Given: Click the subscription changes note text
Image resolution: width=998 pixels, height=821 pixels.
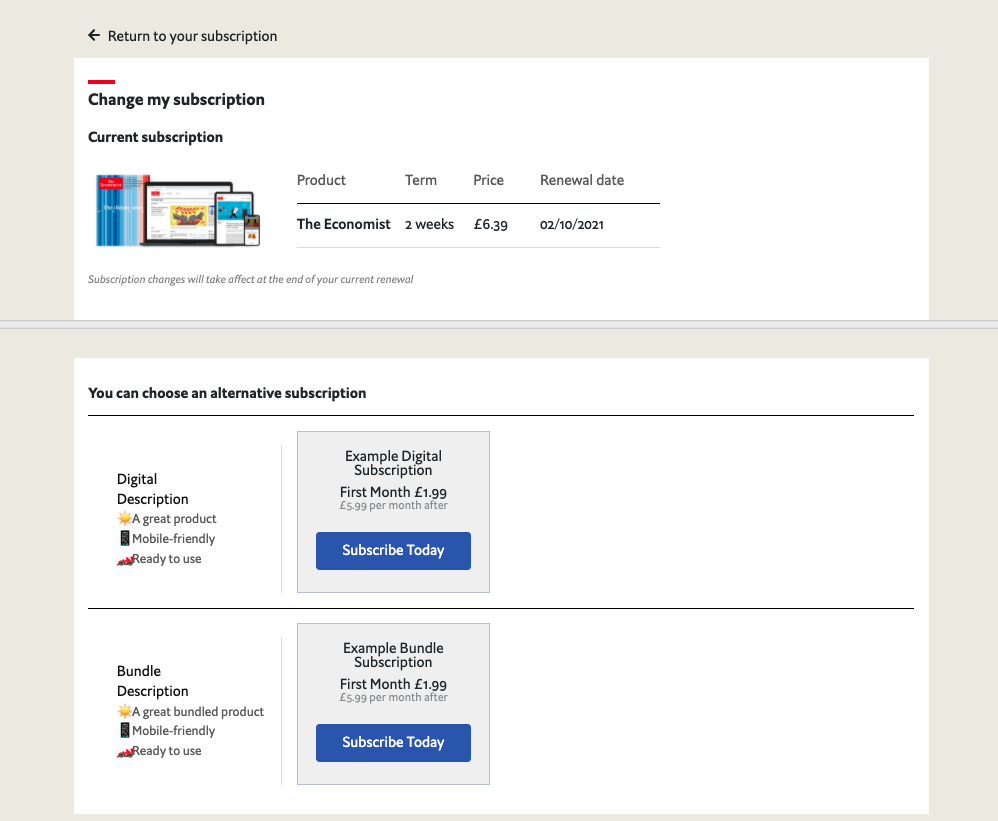Looking at the screenshot, I should 251,279.
